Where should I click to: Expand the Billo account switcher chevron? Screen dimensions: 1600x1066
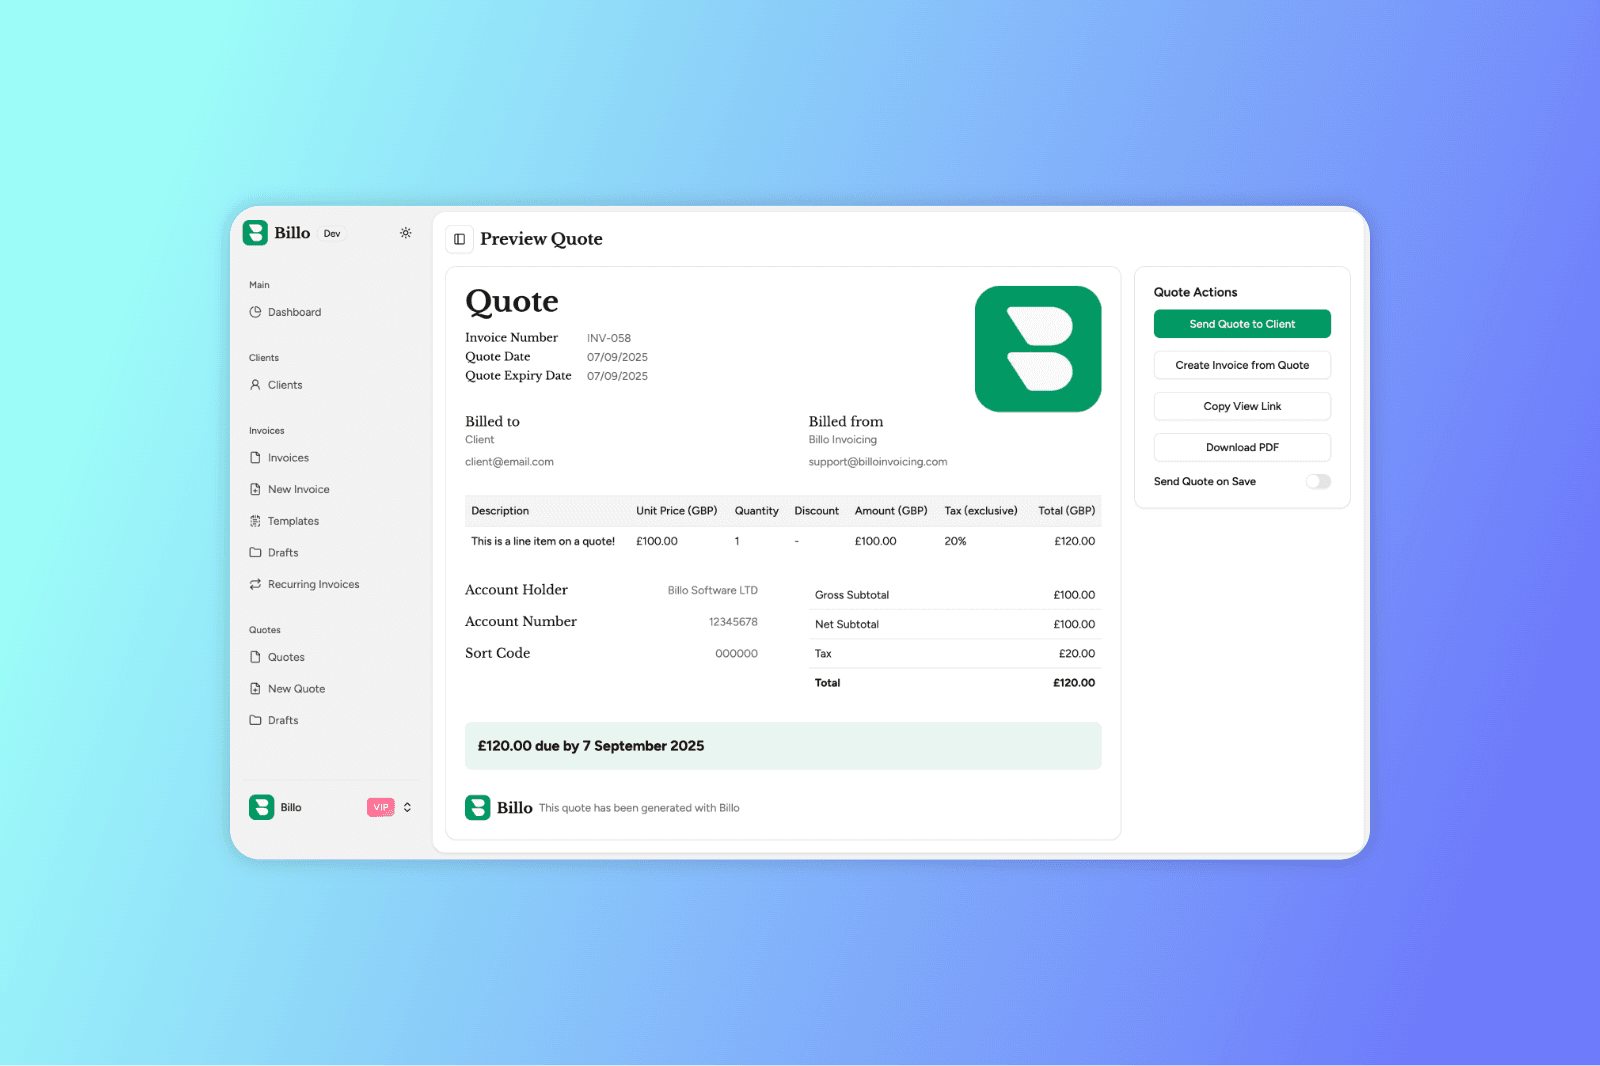pyautogui.click(x=407, y=807)
